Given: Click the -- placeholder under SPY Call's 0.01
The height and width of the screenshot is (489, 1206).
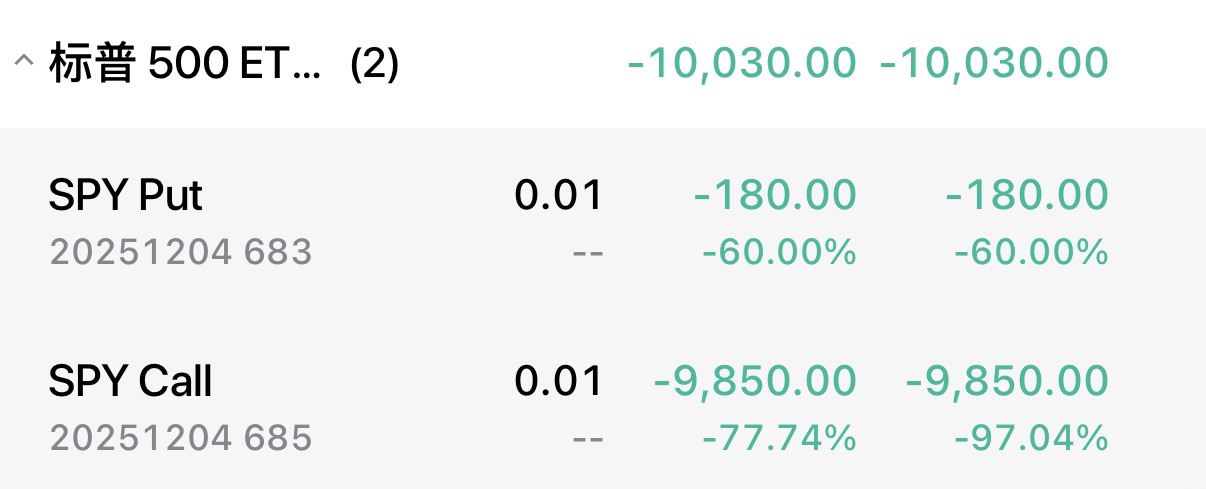Looking at the screenshot, I should tap(587, 438).
